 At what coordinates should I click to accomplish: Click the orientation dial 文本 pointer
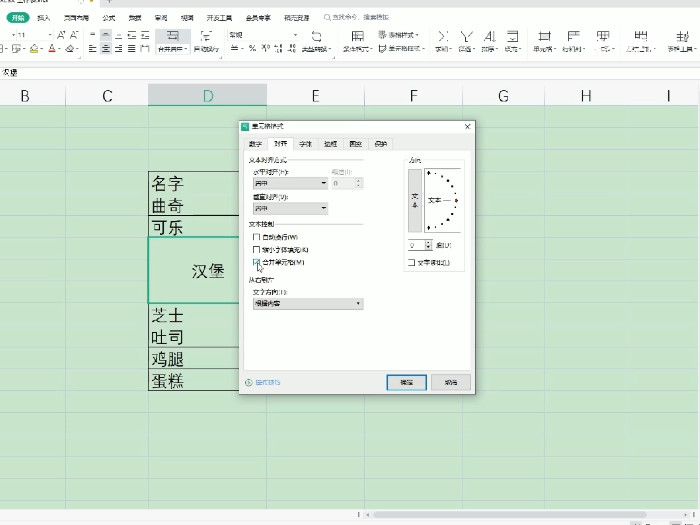pos(443,200)
